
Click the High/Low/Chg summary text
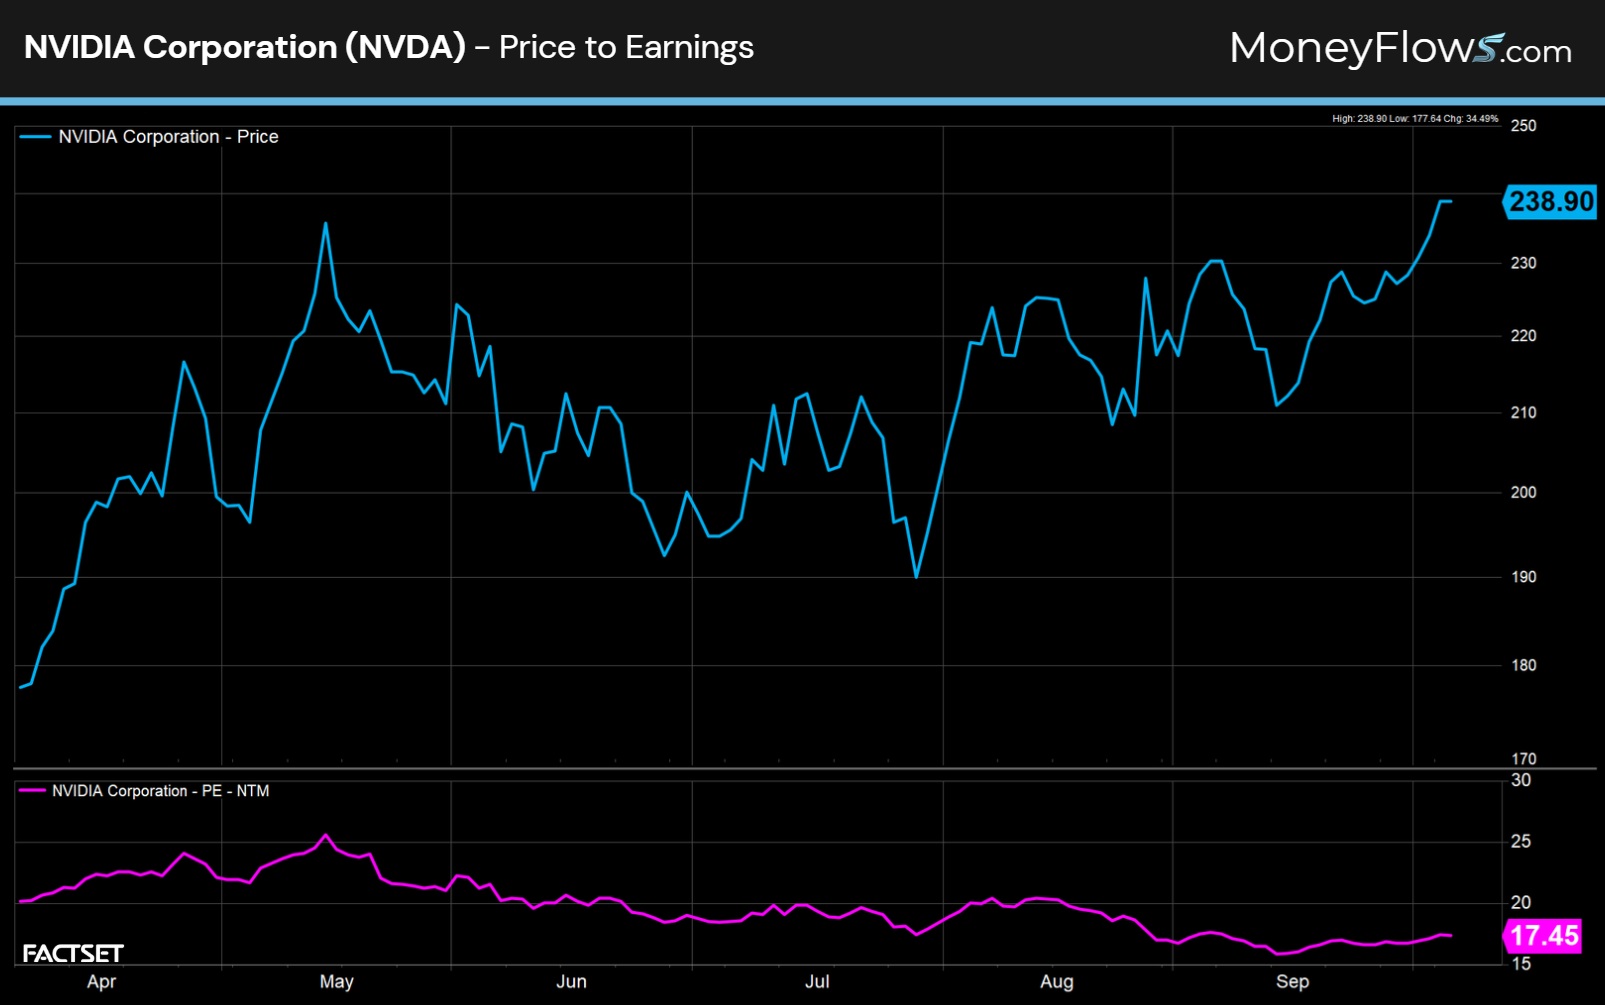pyautogui.click(x=1415, y=119)
